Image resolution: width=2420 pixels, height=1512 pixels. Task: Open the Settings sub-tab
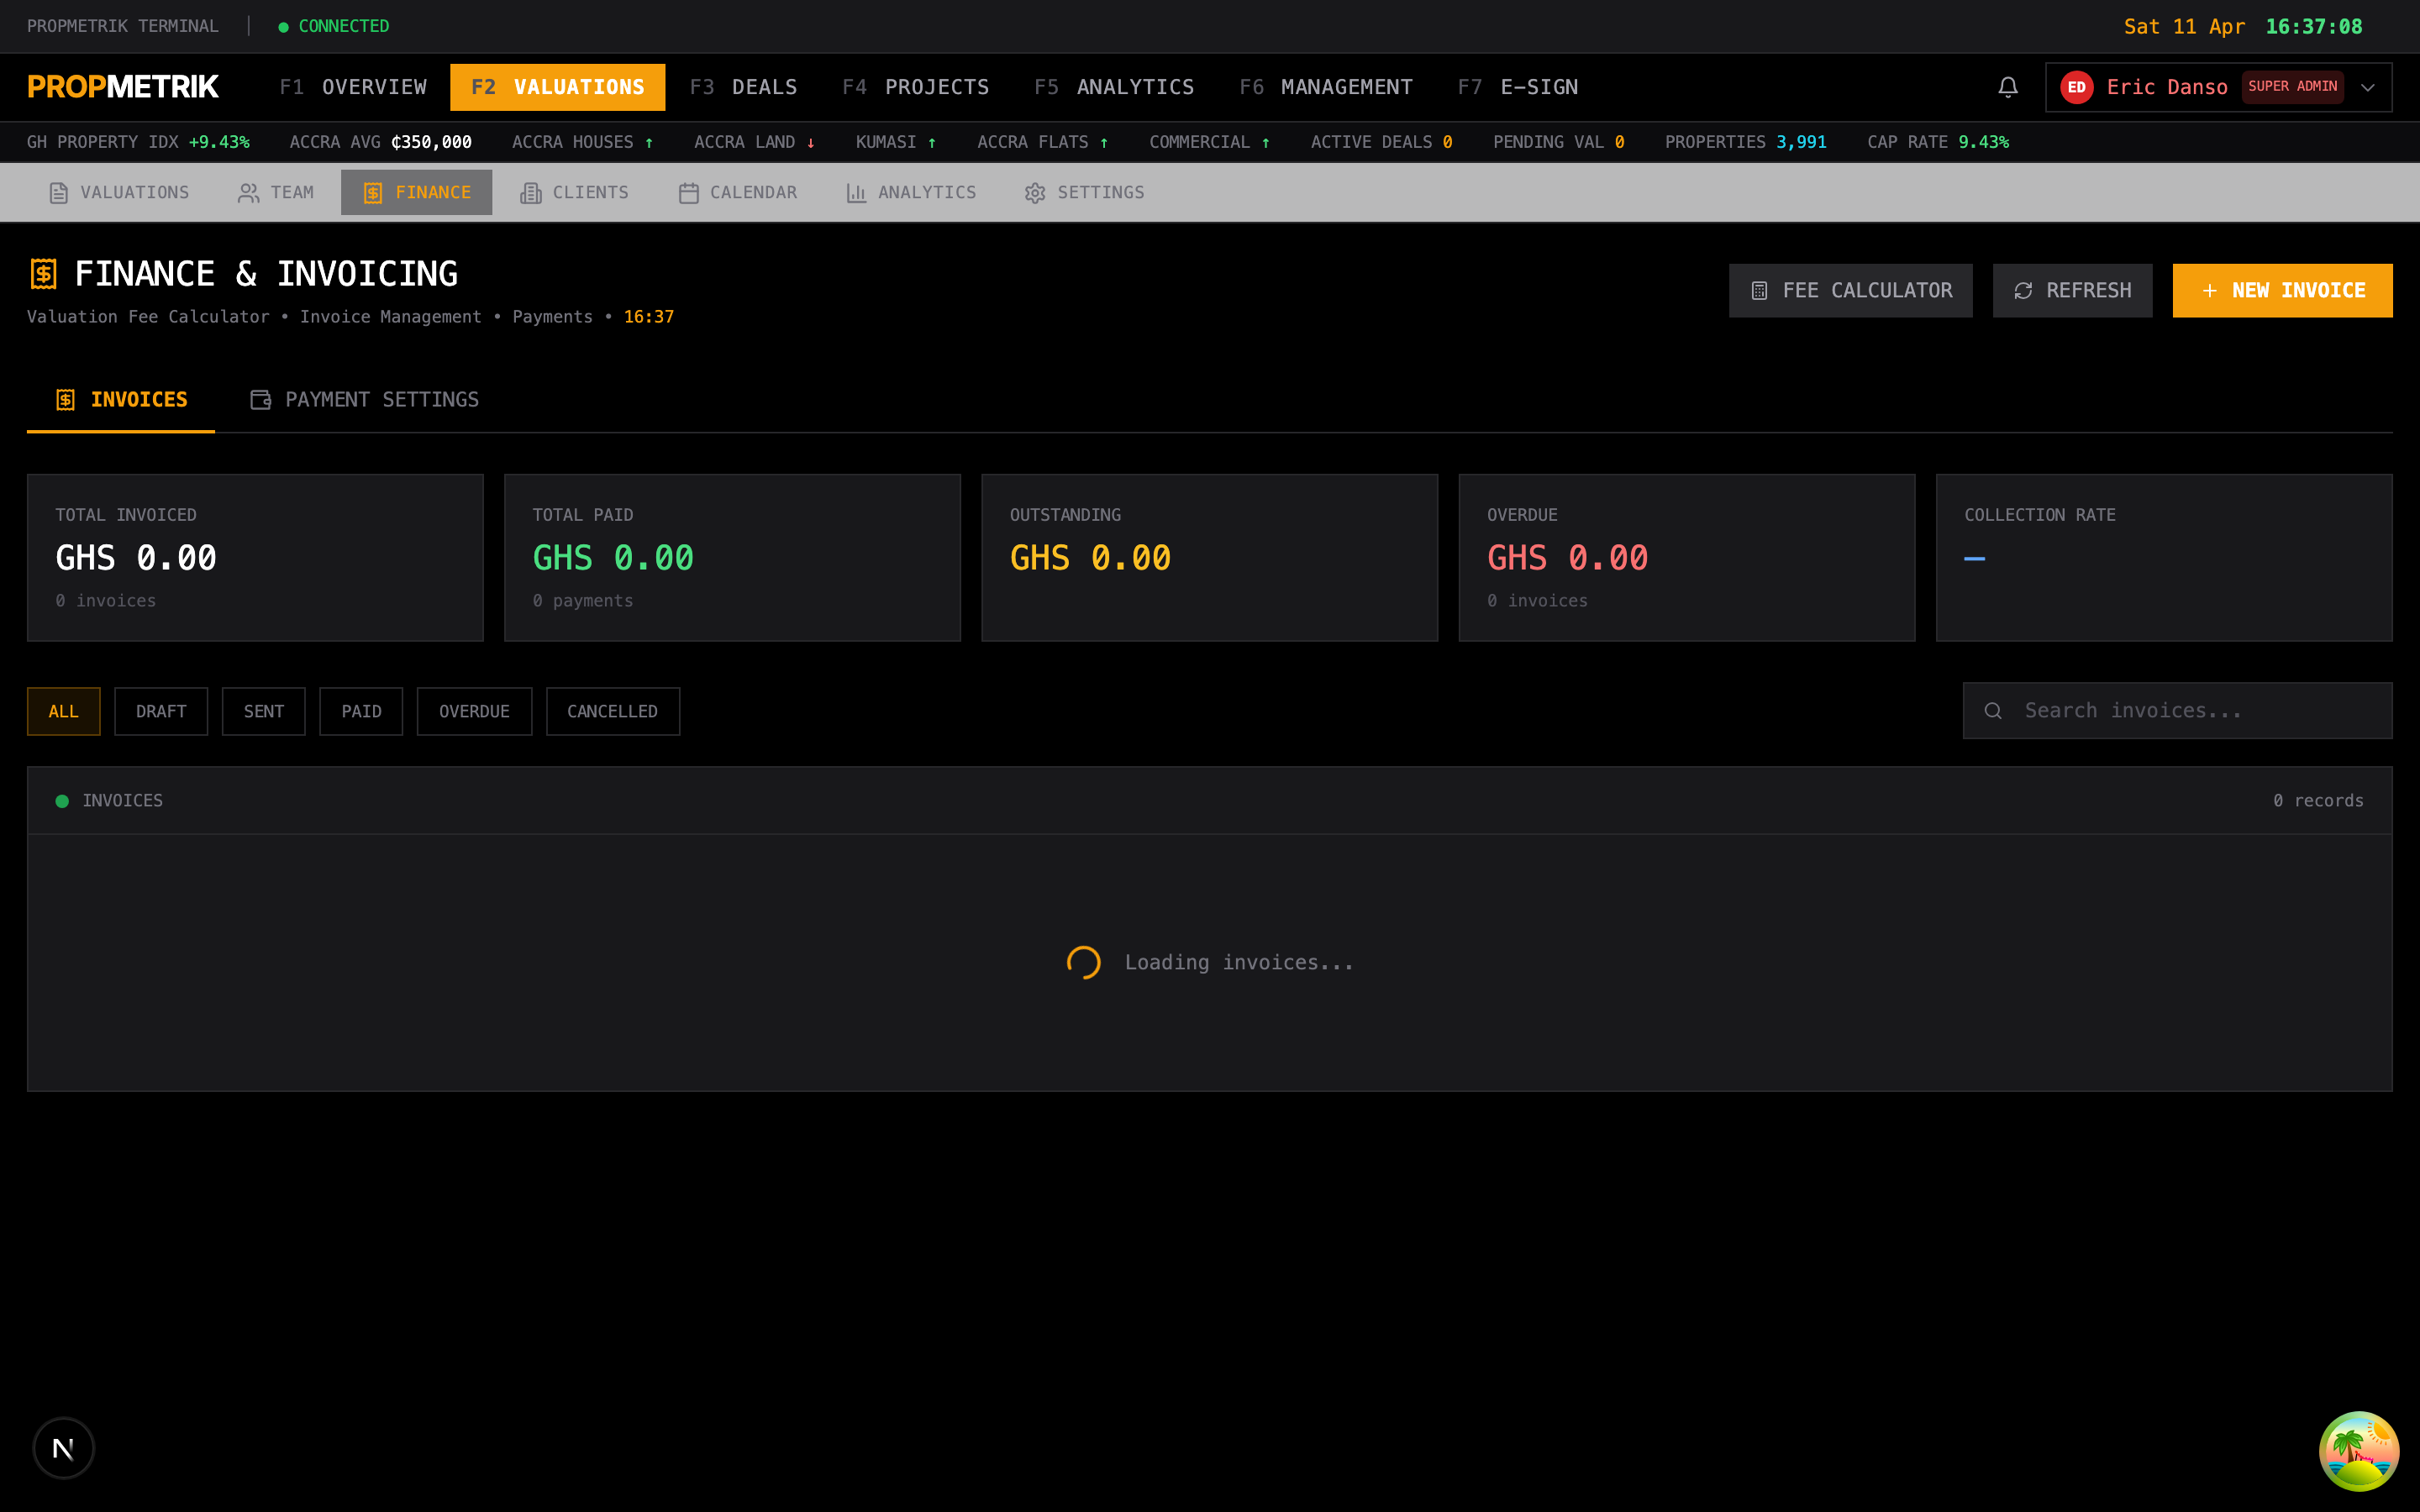tap(1084, 192)
